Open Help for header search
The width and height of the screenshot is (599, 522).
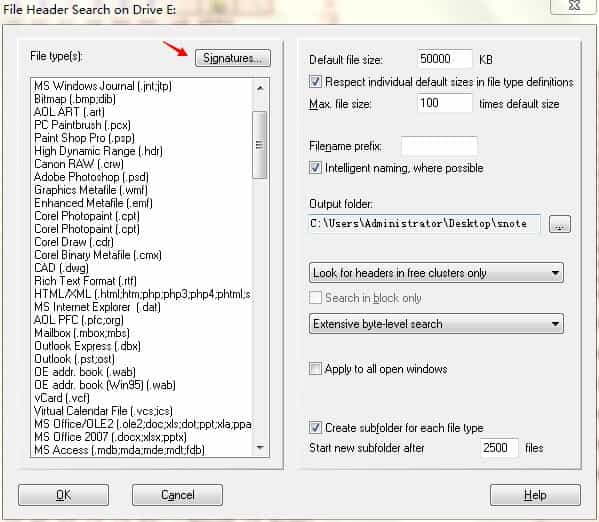point(535,495)
